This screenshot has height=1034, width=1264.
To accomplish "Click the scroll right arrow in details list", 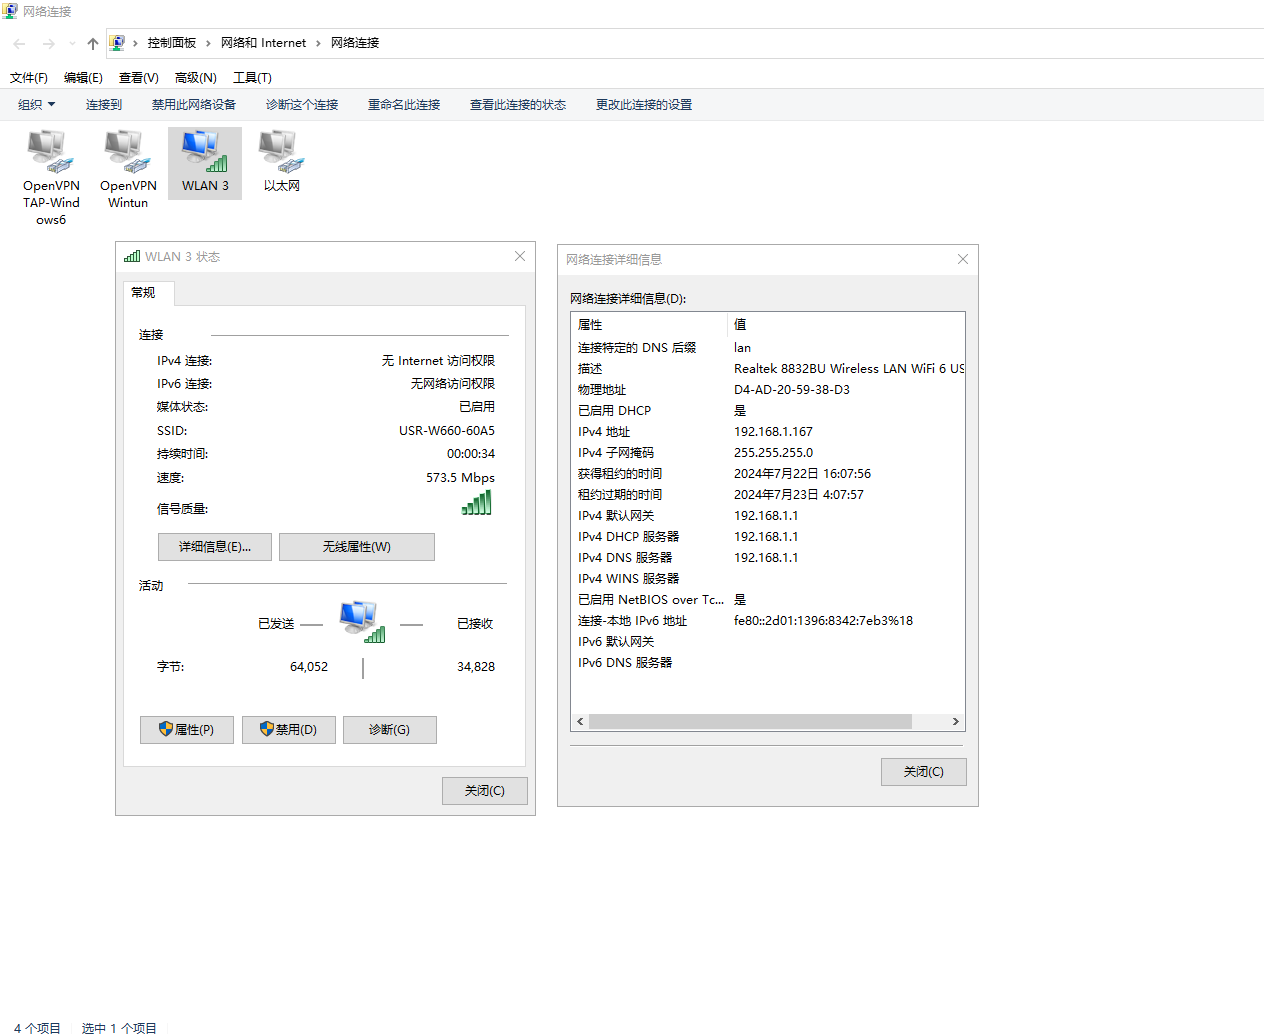I will [955, 721].
